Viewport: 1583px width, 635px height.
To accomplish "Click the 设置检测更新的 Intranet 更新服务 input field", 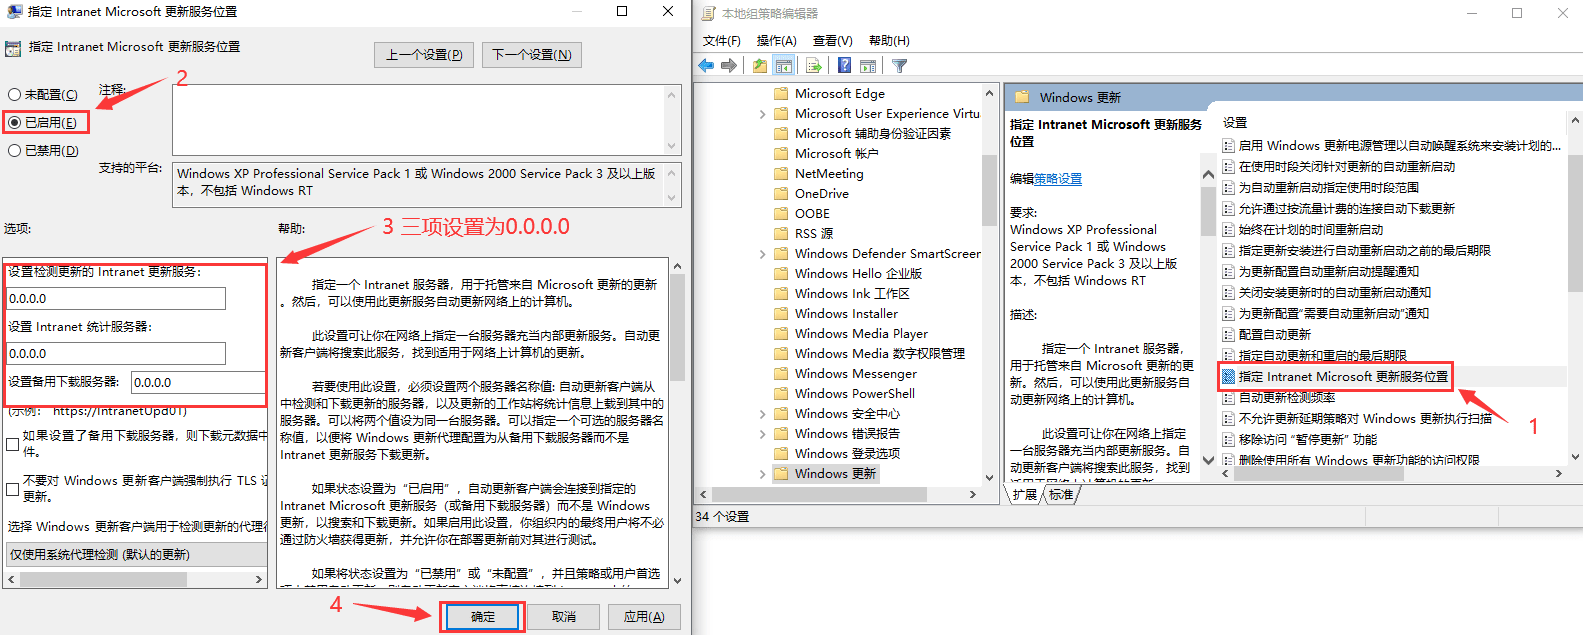I will pos(116,299).
